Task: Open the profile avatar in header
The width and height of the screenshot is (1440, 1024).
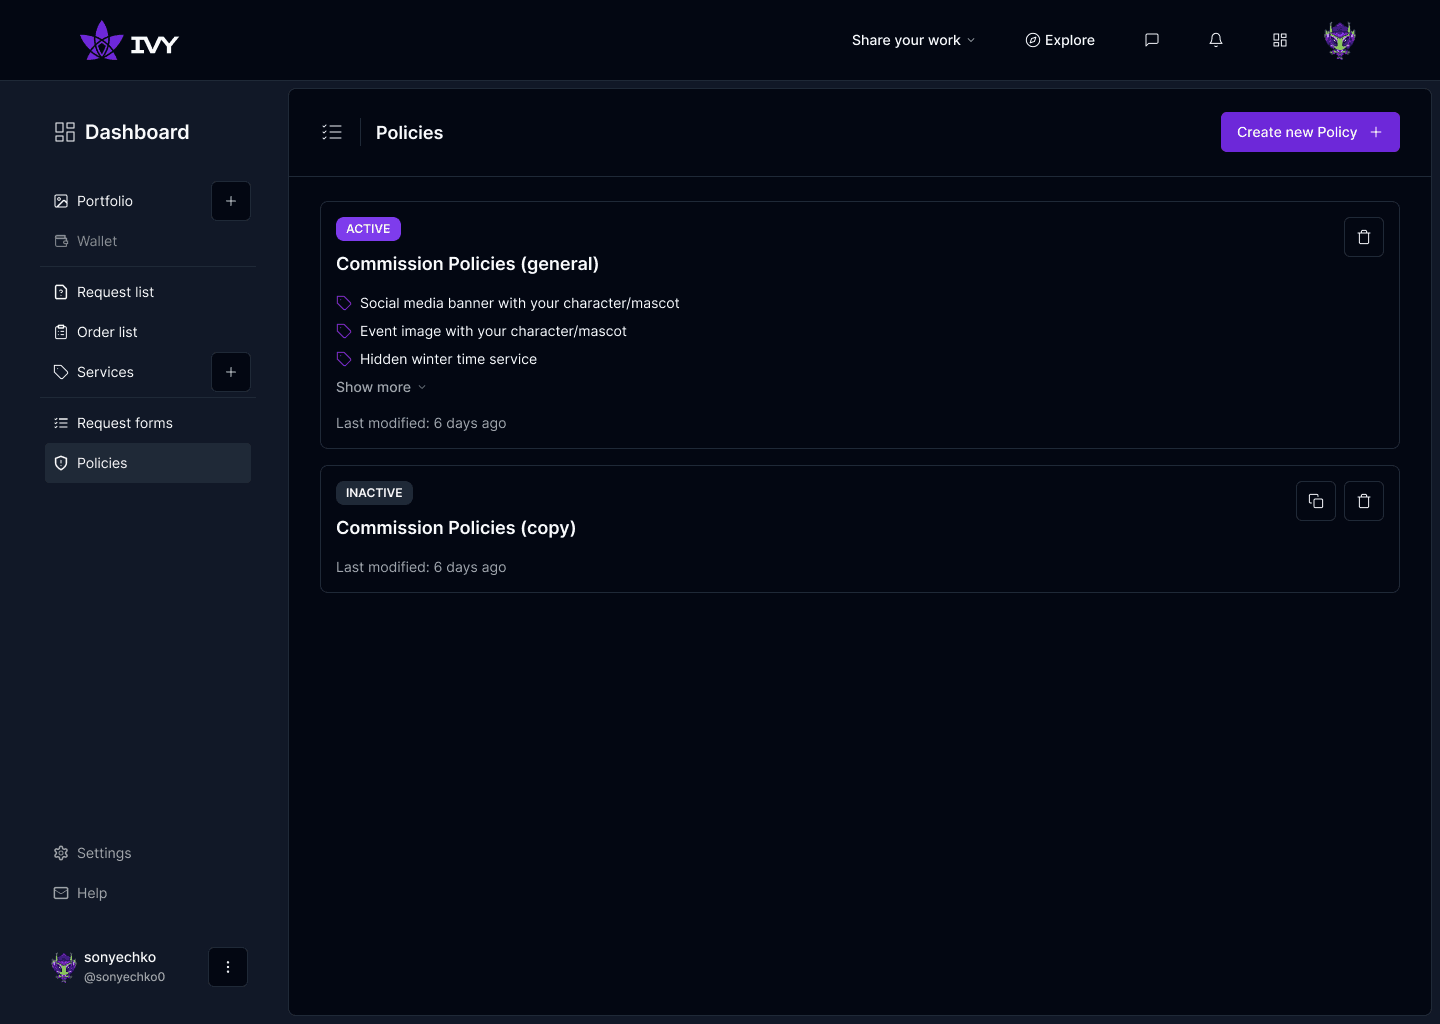Action: point(1340,40)
